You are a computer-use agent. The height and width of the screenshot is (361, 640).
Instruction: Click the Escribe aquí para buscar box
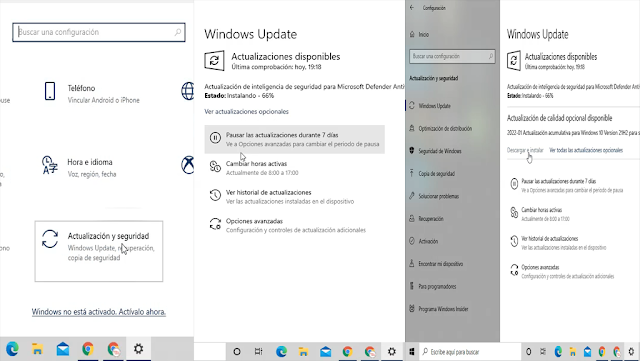470,352
